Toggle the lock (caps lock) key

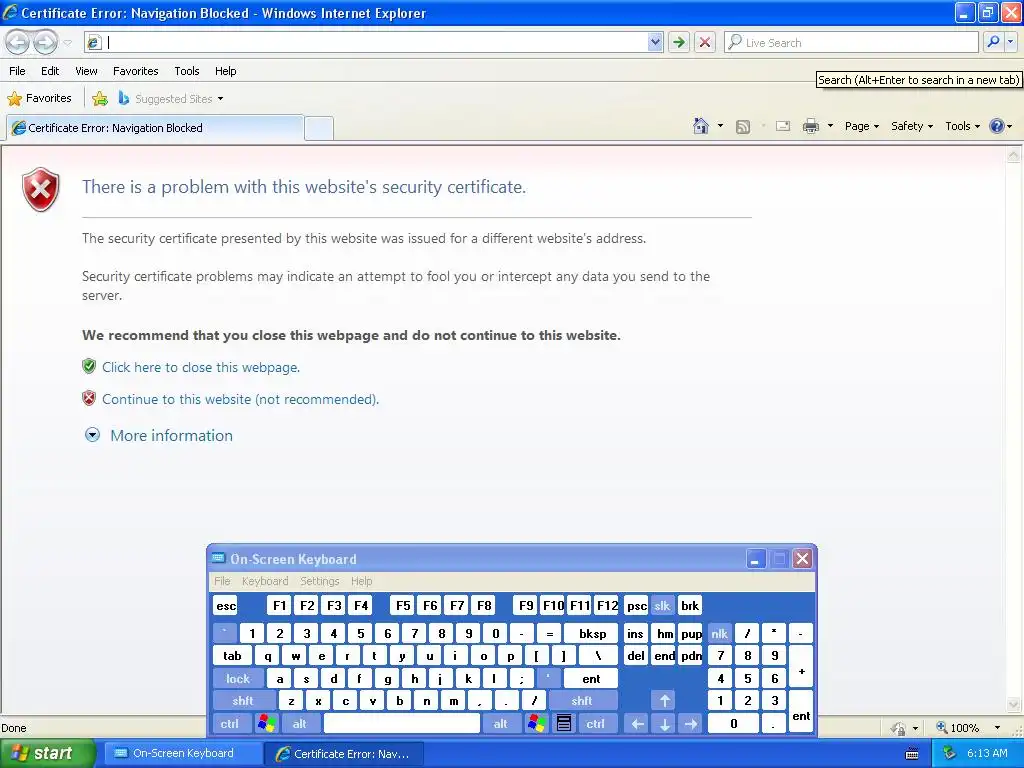coord(238,679)
